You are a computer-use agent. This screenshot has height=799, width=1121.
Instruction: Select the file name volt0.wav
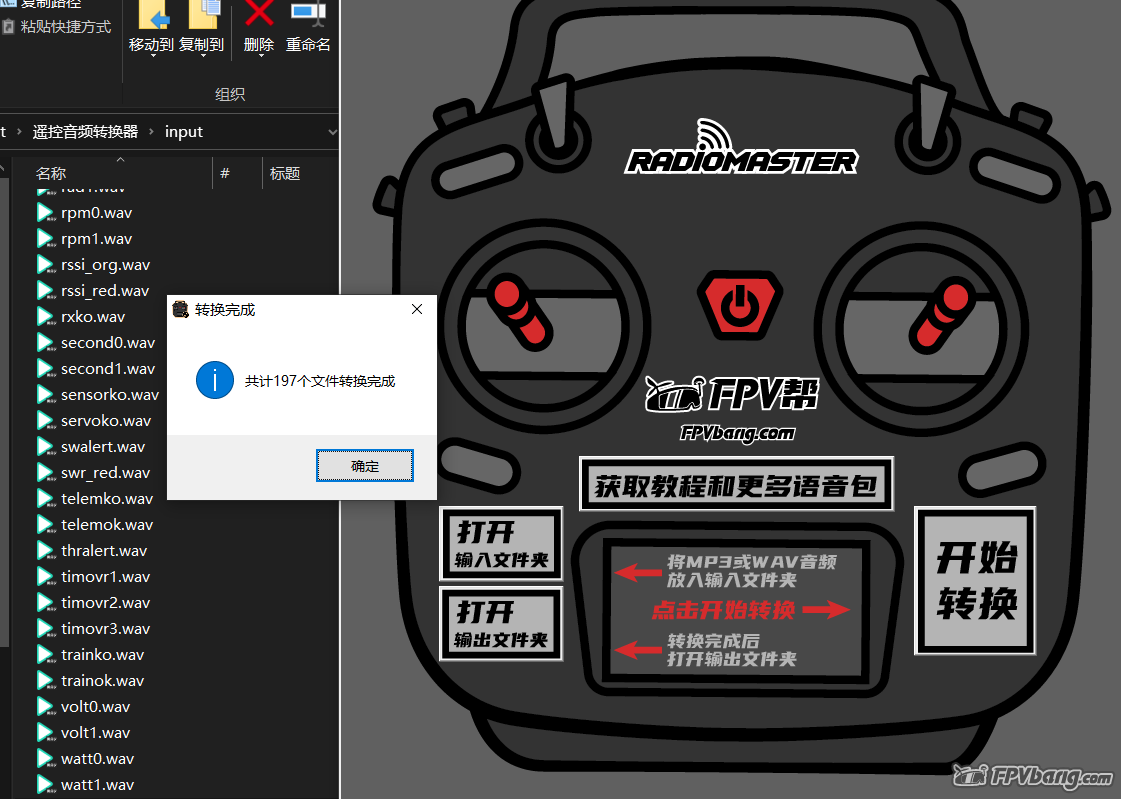pyautogui.click(x=95, y=707)
